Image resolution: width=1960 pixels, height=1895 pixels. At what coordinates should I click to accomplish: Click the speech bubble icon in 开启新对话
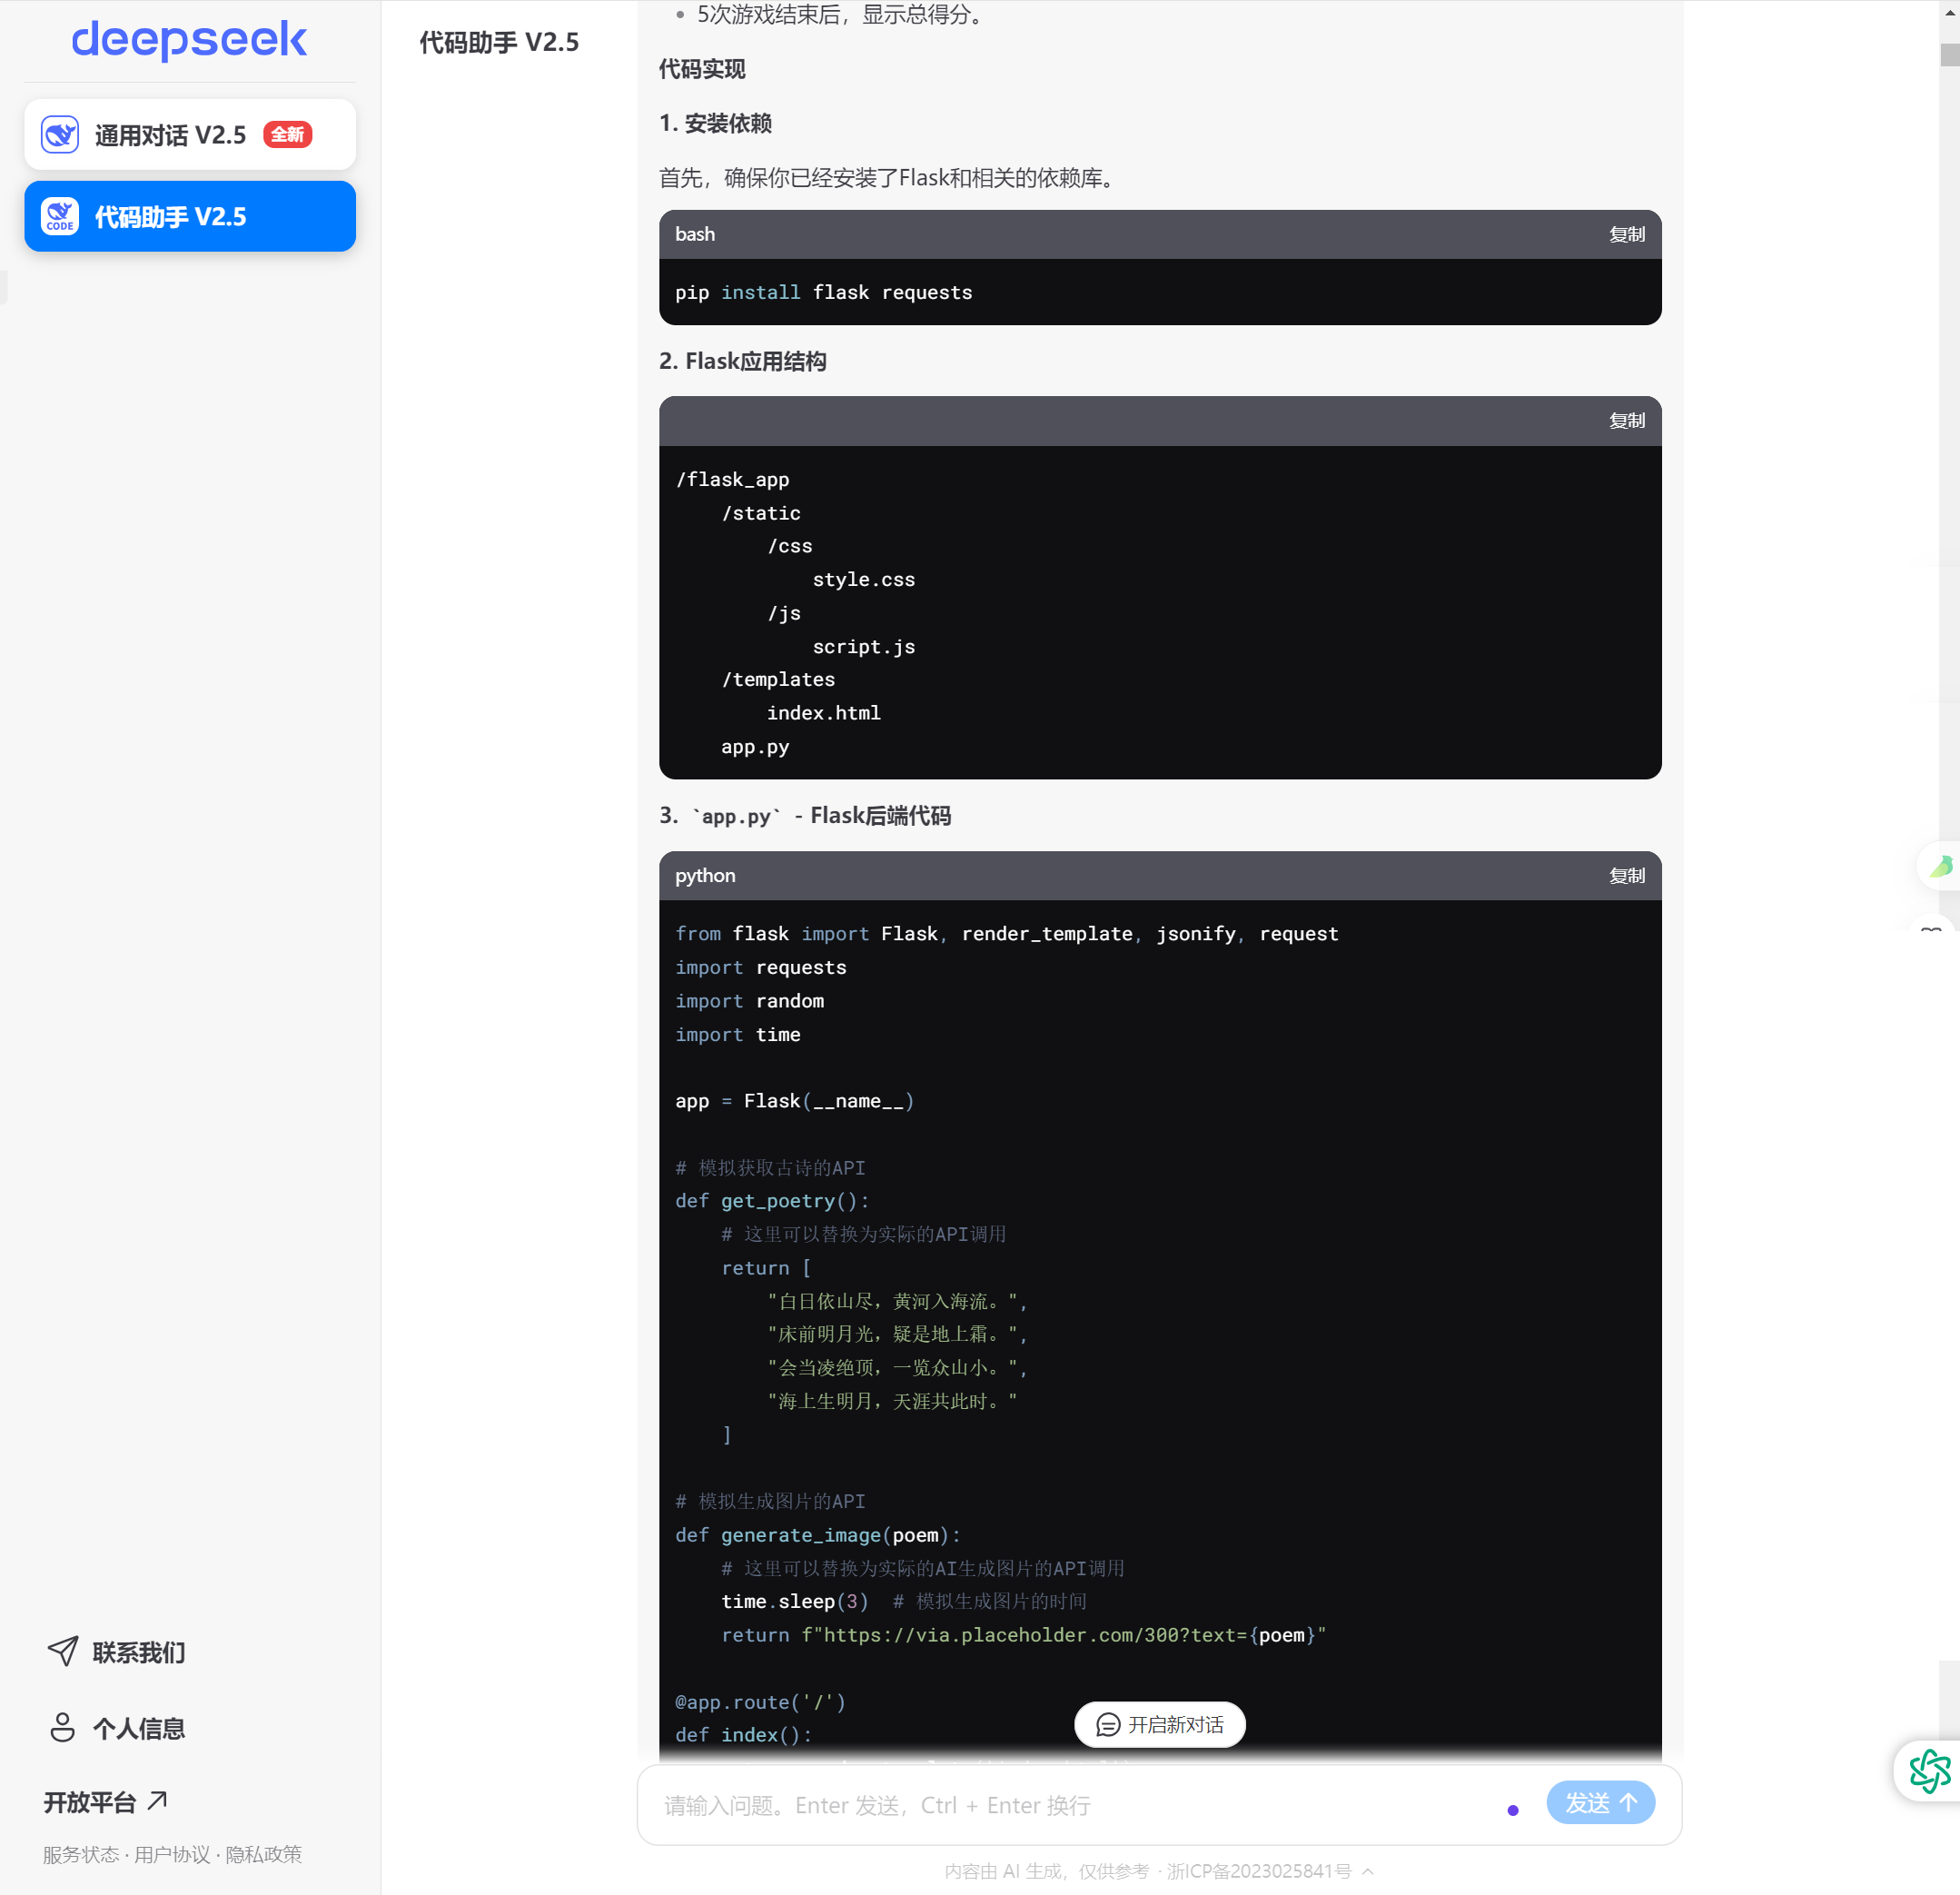pyautogui.click(x=1108, y=1724)
